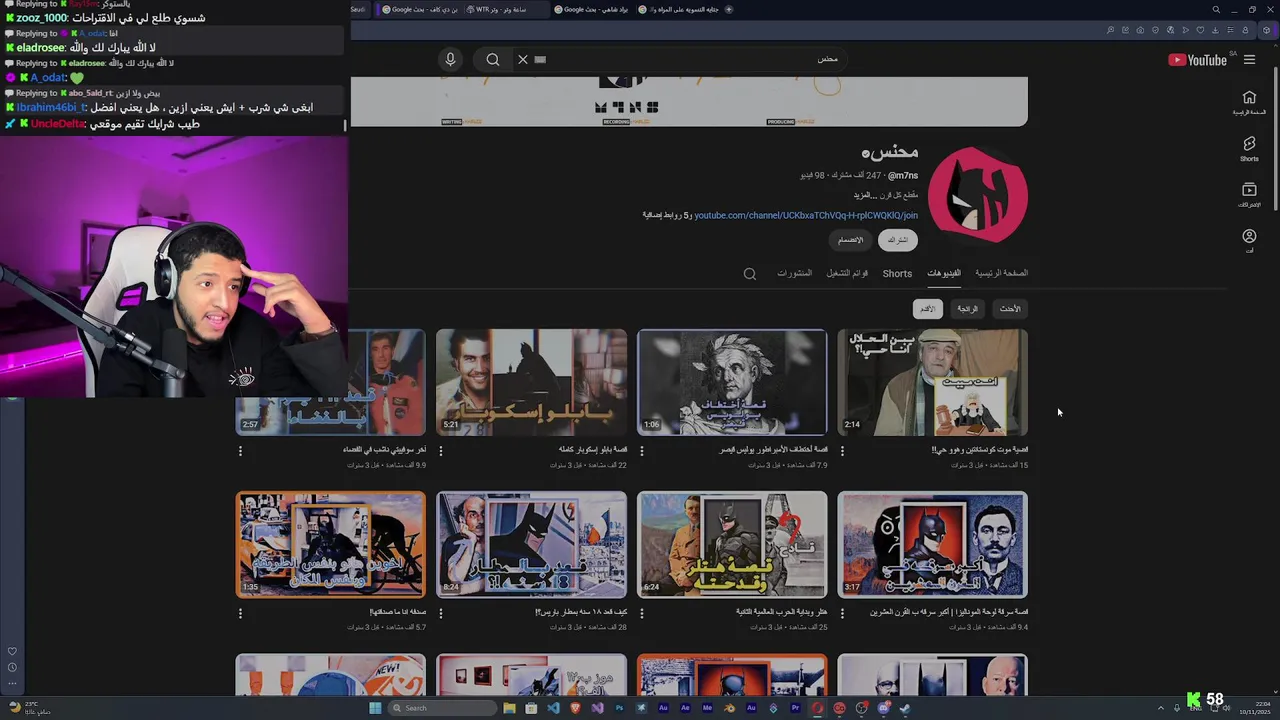Open options menu for the 5:21 video

[x=441, y=451]
